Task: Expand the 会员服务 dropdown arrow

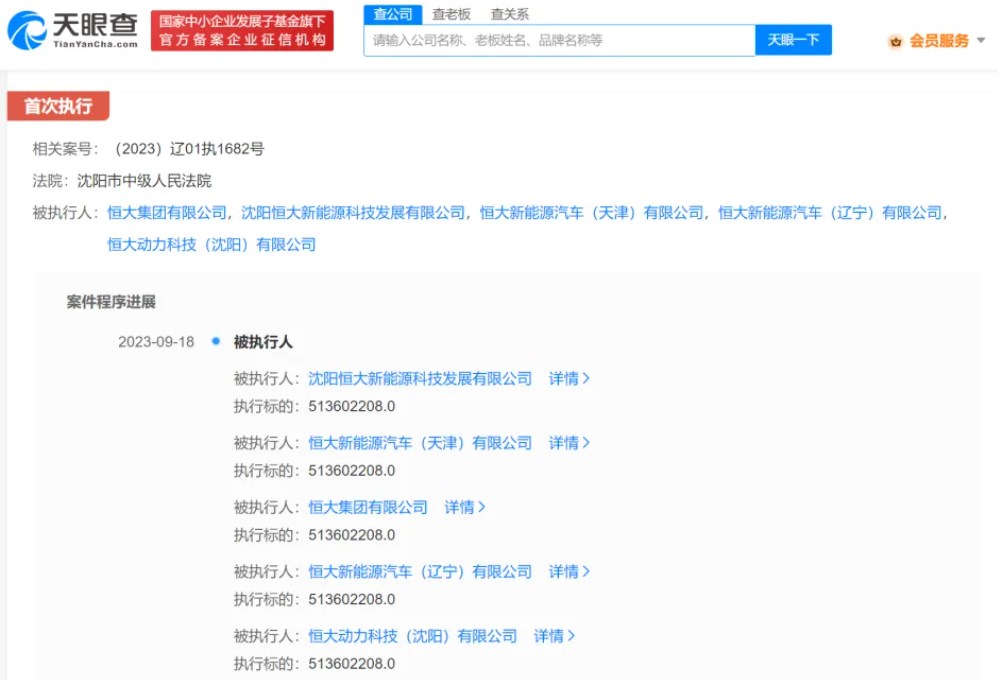Action: 981,40
